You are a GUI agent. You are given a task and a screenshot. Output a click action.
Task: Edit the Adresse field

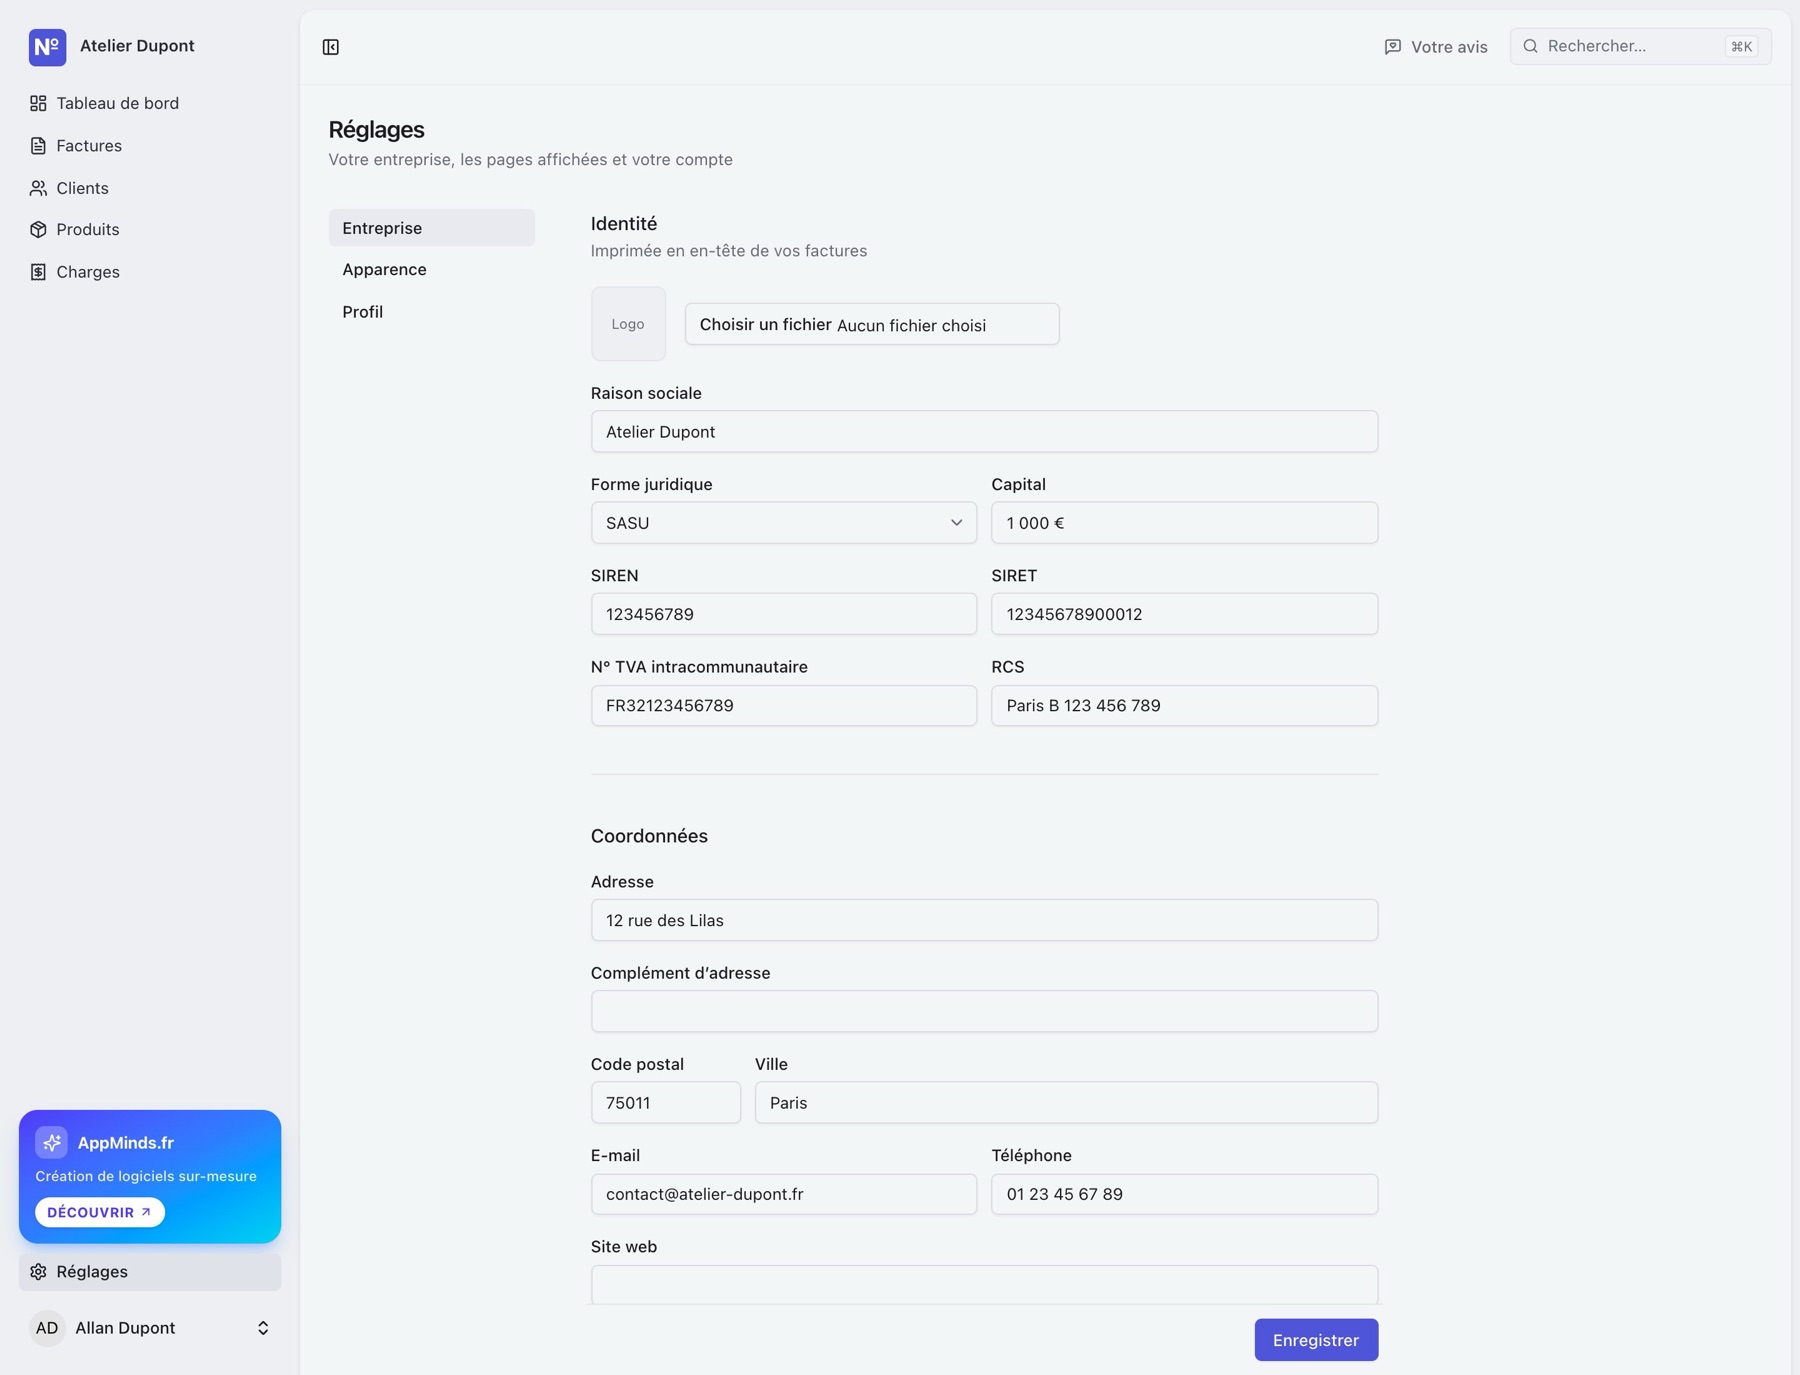(x=984, y=920)
